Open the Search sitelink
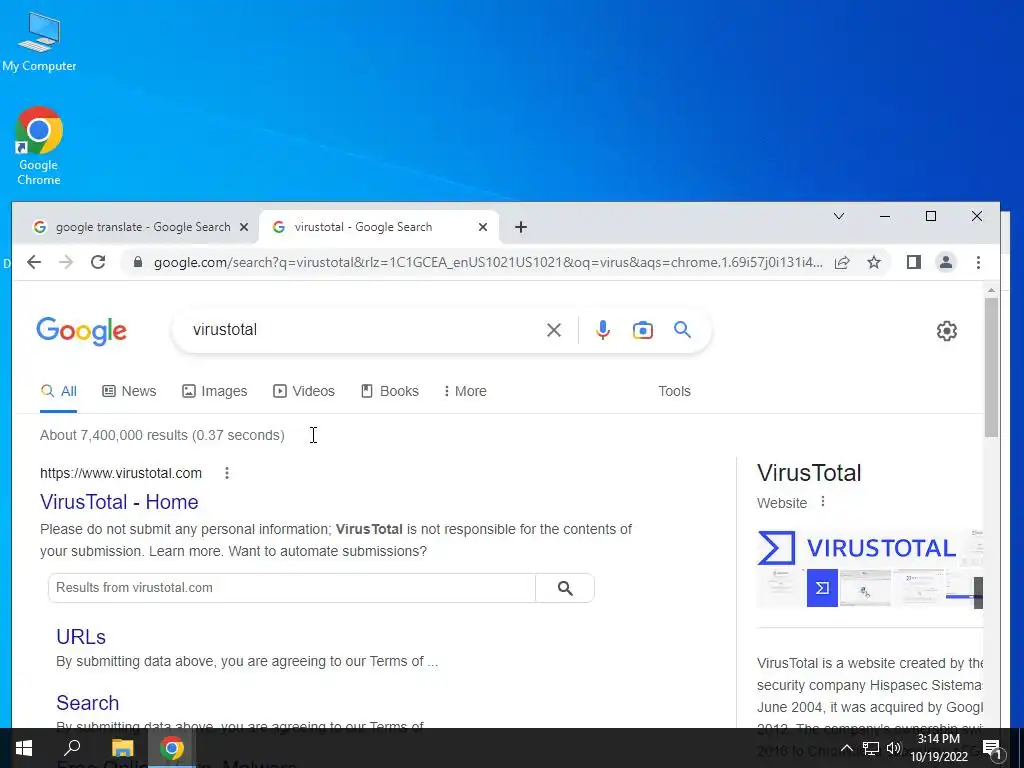The image size is (1024, 768). coord(88,703)
